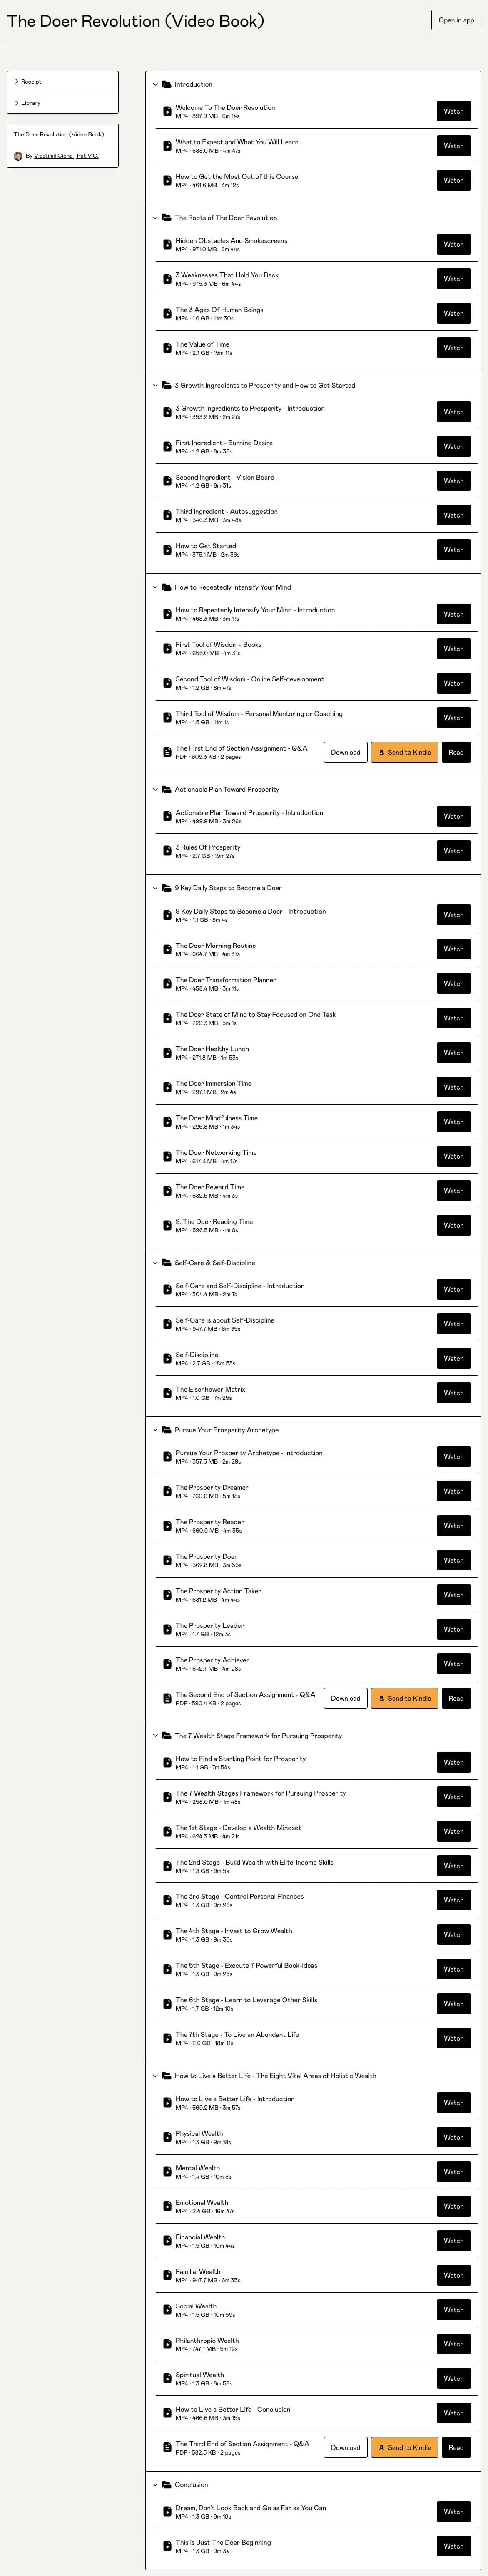Click PDF icon for Third End of Section Assignment
Image resolution: width=488 pixels, height=2576 pixels.
pyautogui.click(x=167, y=2447)
